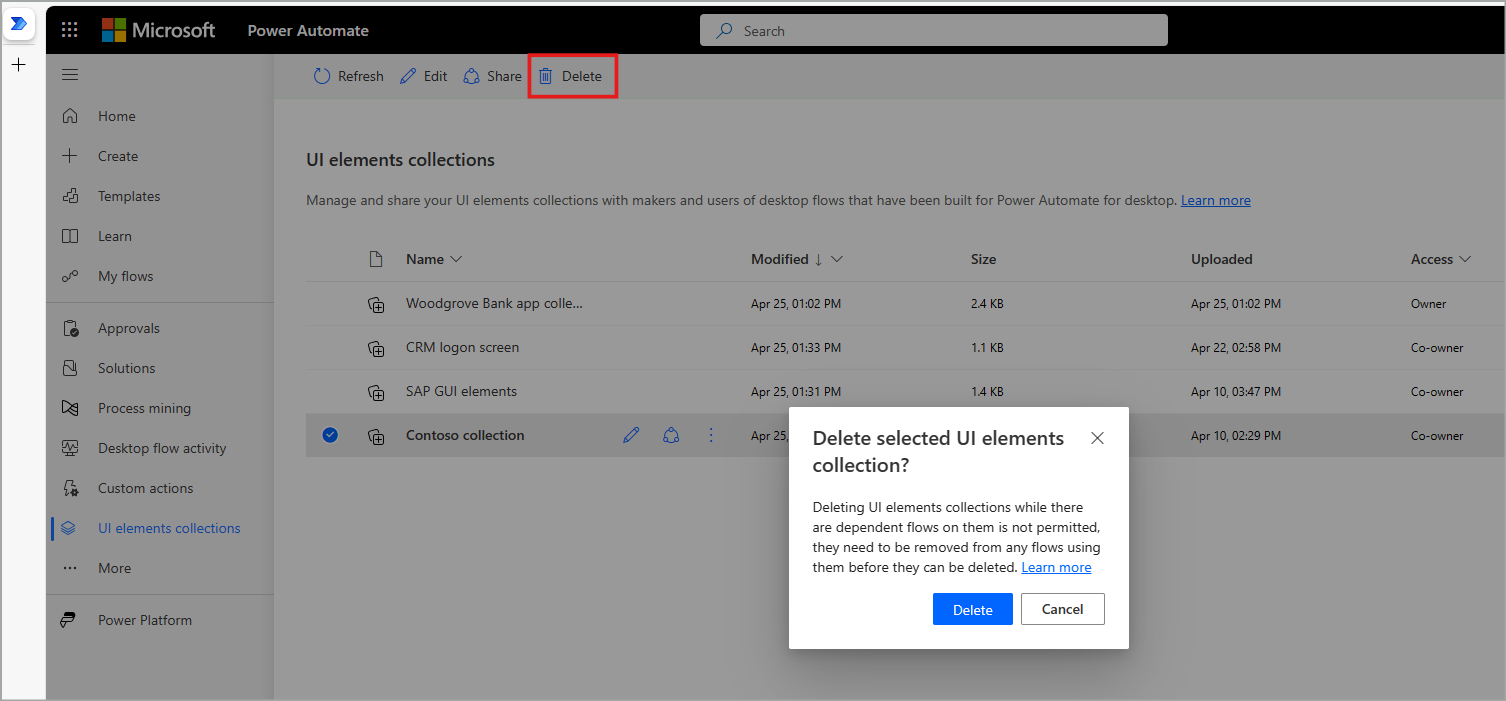Screen dimensions: 1506x701
Task: Click the Edit pencil icon in the toolbar
Action: (408, 75)
